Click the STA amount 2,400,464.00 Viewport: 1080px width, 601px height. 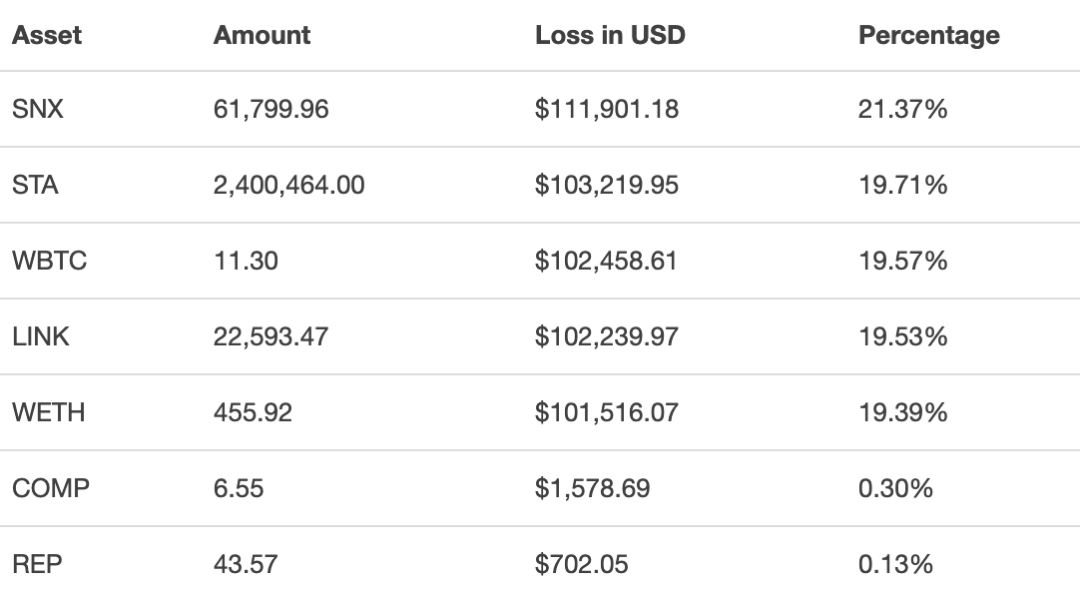(x=289, y=185)
